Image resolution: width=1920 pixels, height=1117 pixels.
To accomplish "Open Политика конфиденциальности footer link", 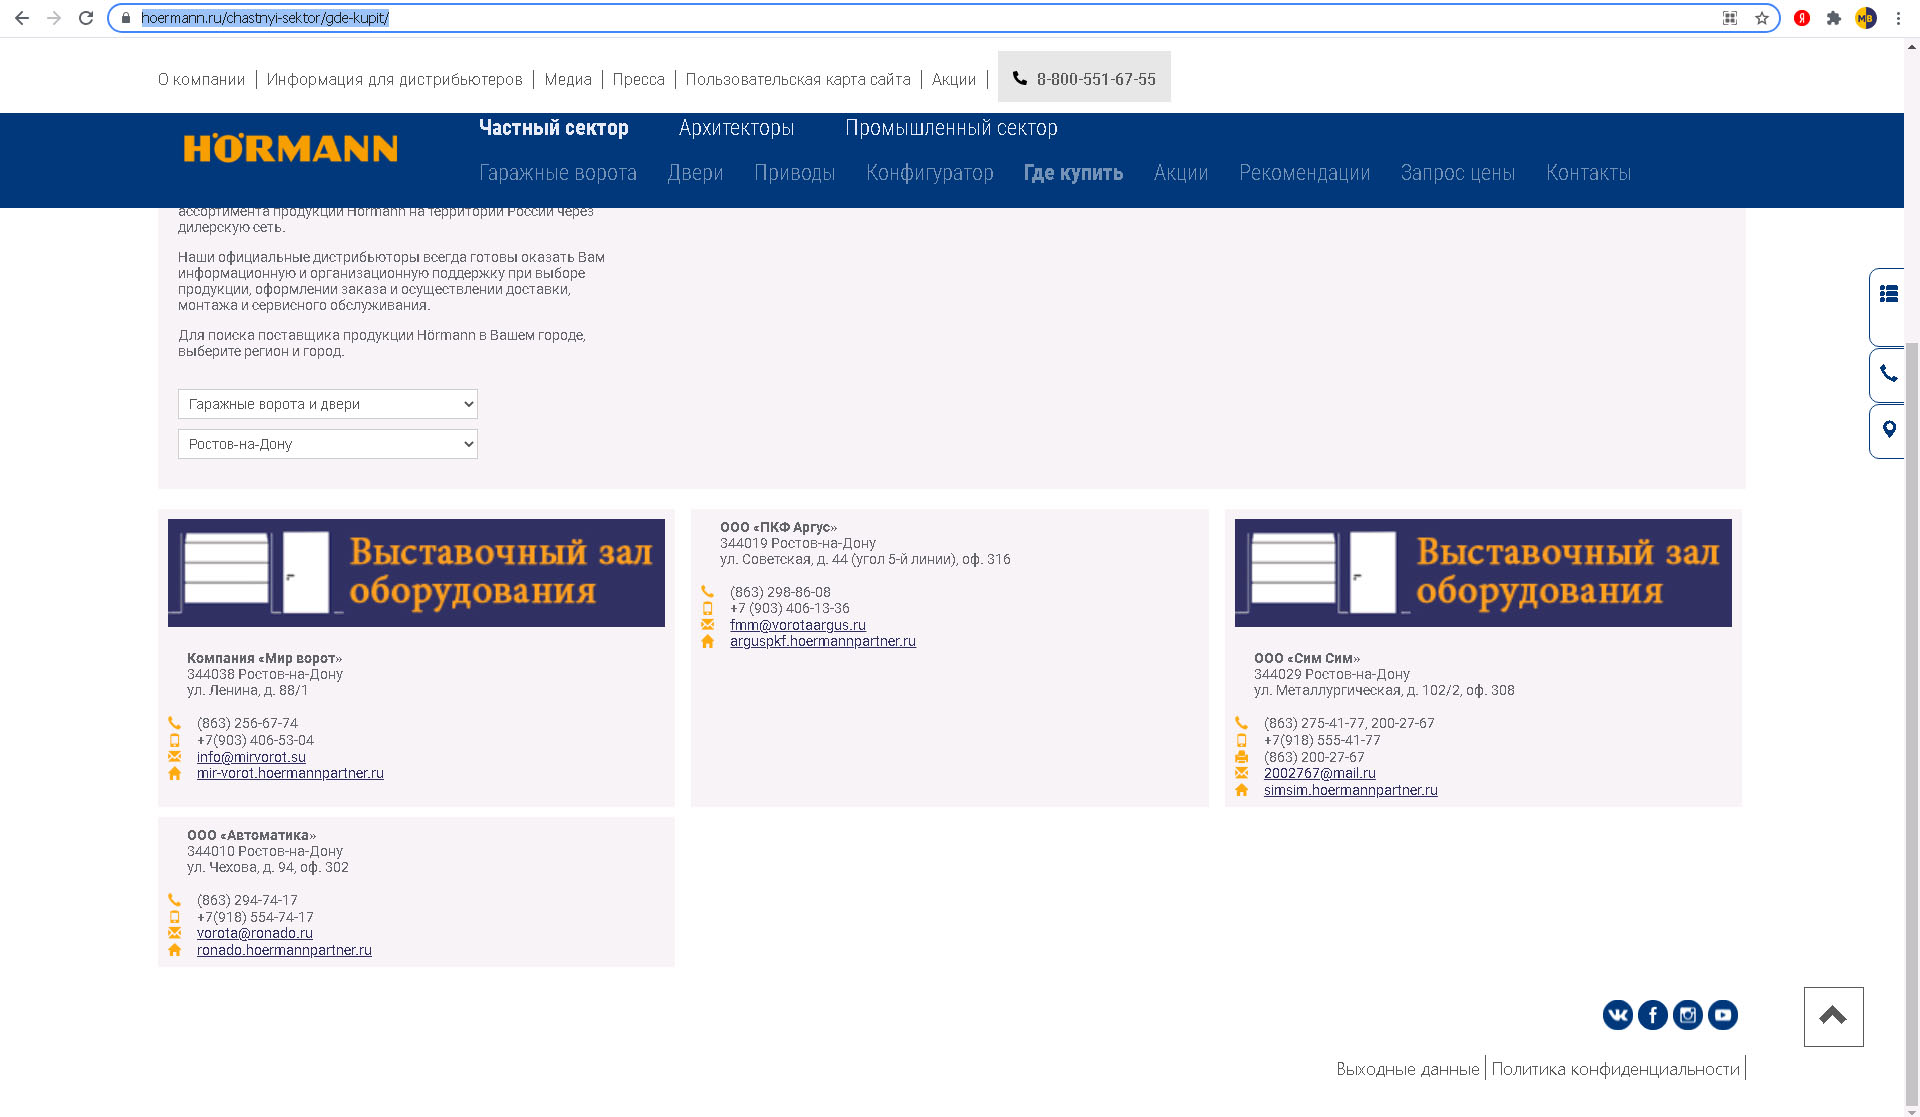I will (1616, 1069).
